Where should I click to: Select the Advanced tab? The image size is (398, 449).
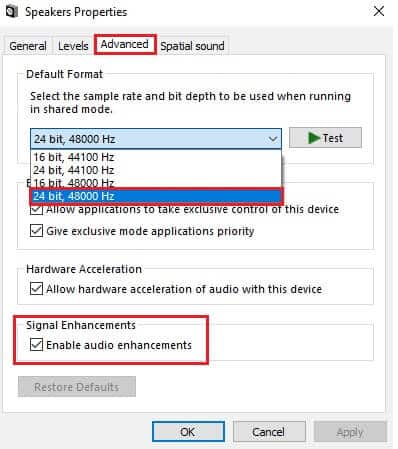coord(125,44)
